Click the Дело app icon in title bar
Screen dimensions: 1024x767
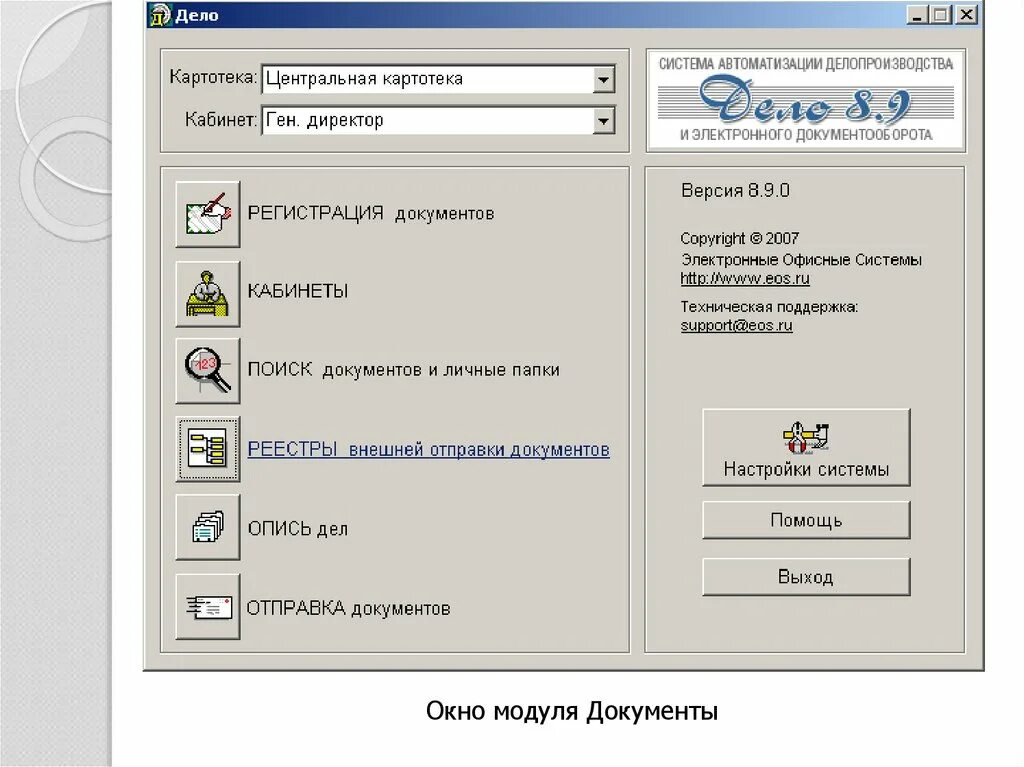(x=159, y=15)
